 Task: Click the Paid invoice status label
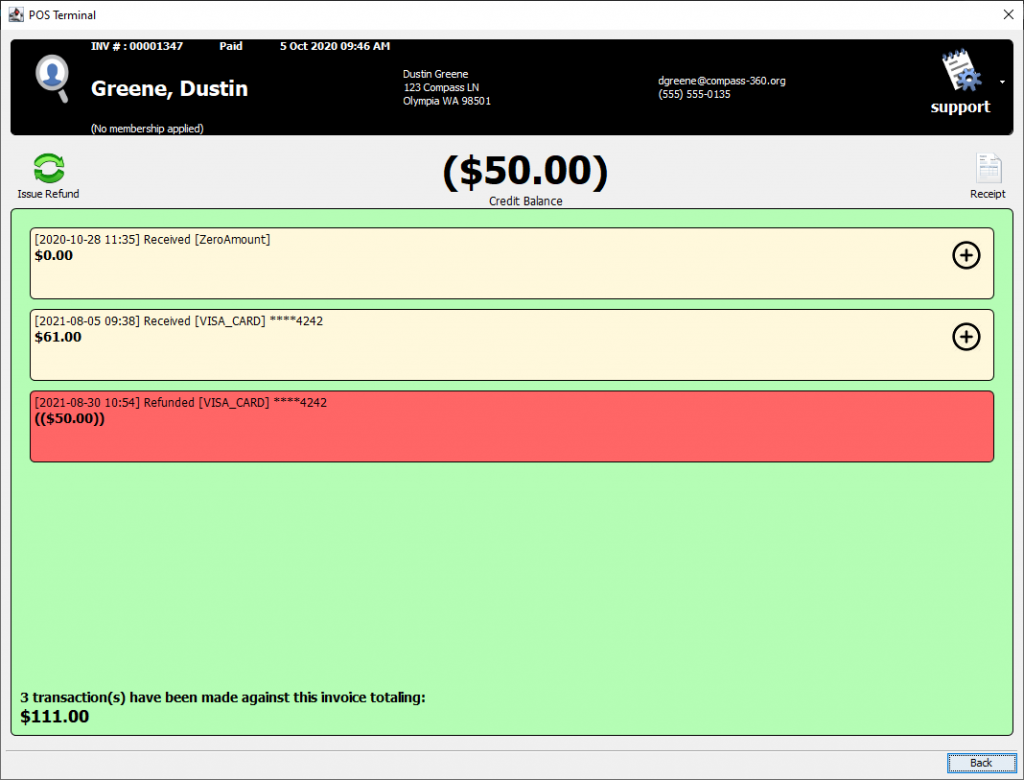[x=231, y=46]
